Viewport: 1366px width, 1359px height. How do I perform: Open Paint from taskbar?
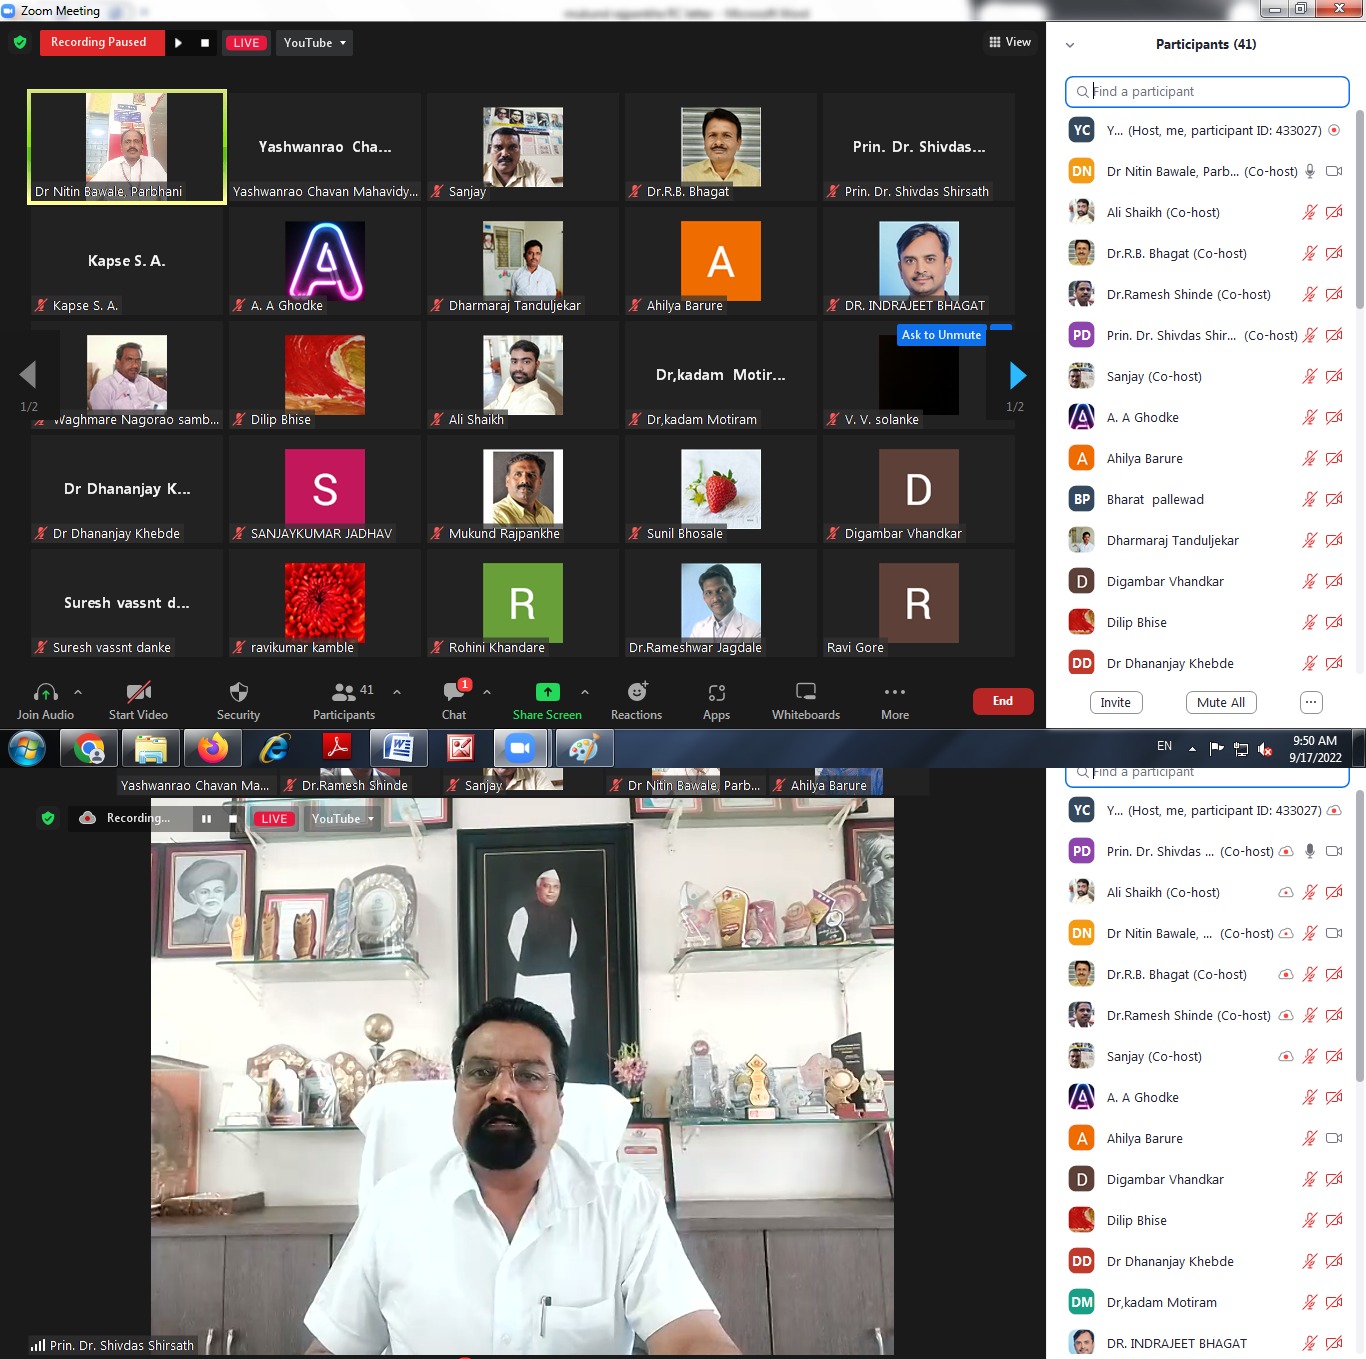click(584, 748)
